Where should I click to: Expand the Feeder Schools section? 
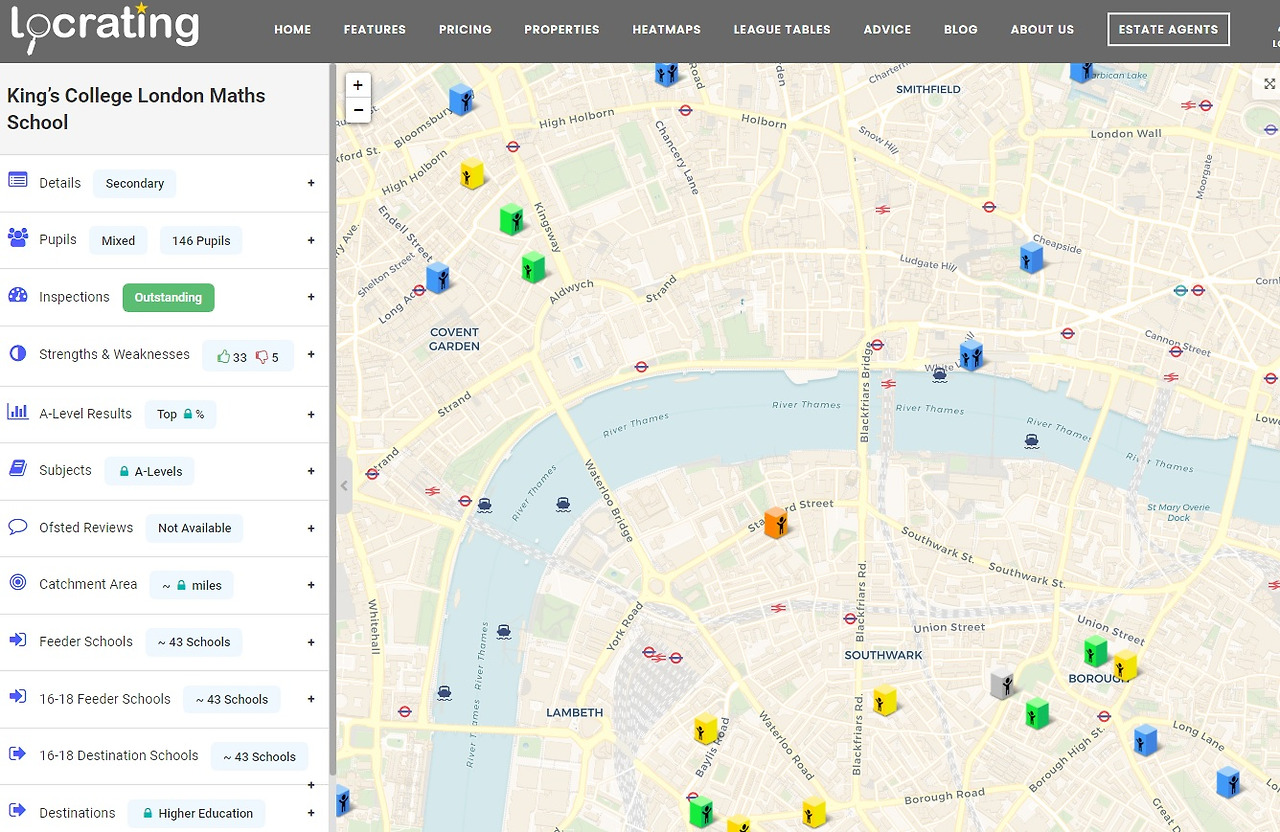311,642
